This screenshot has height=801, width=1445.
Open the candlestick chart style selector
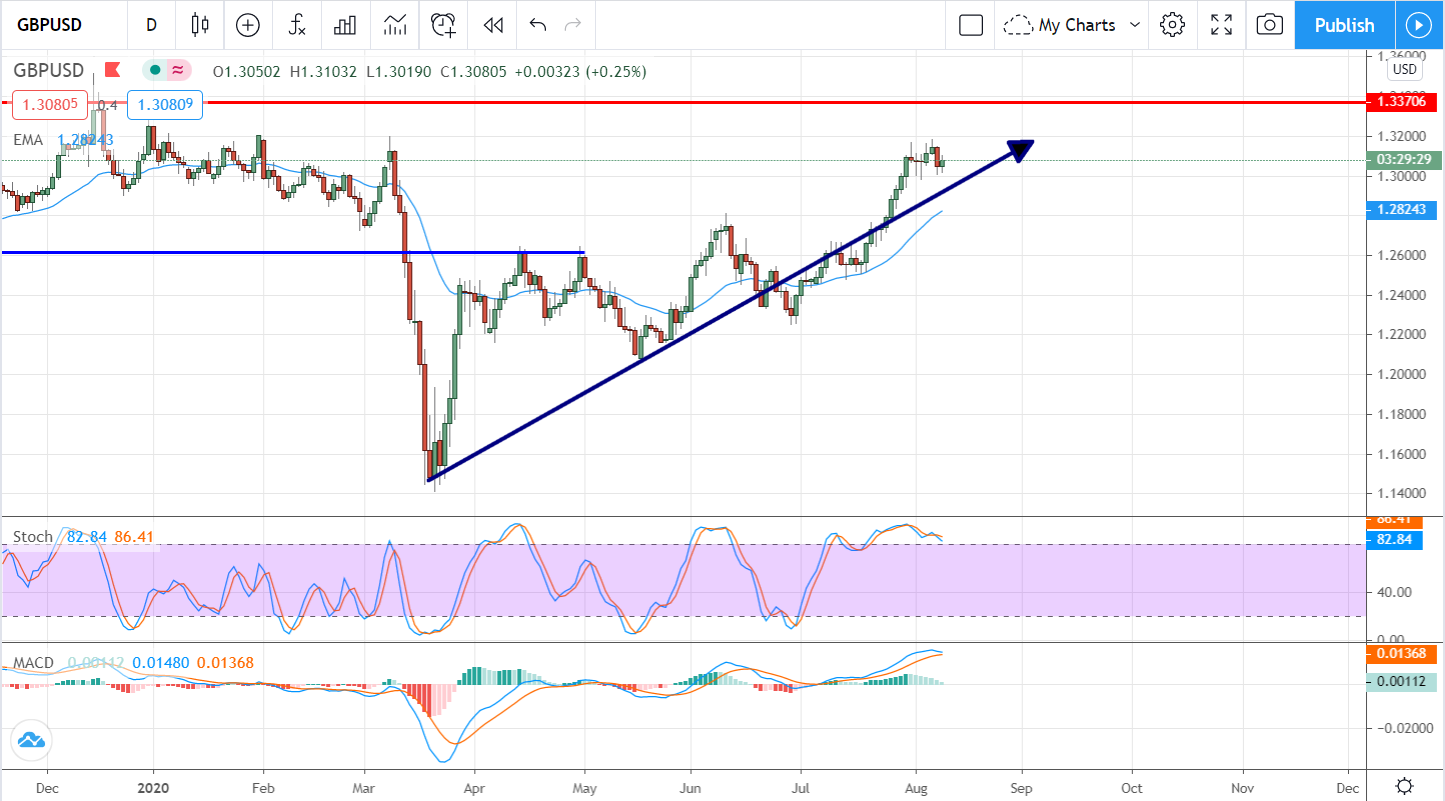click(x=200, y=25)
